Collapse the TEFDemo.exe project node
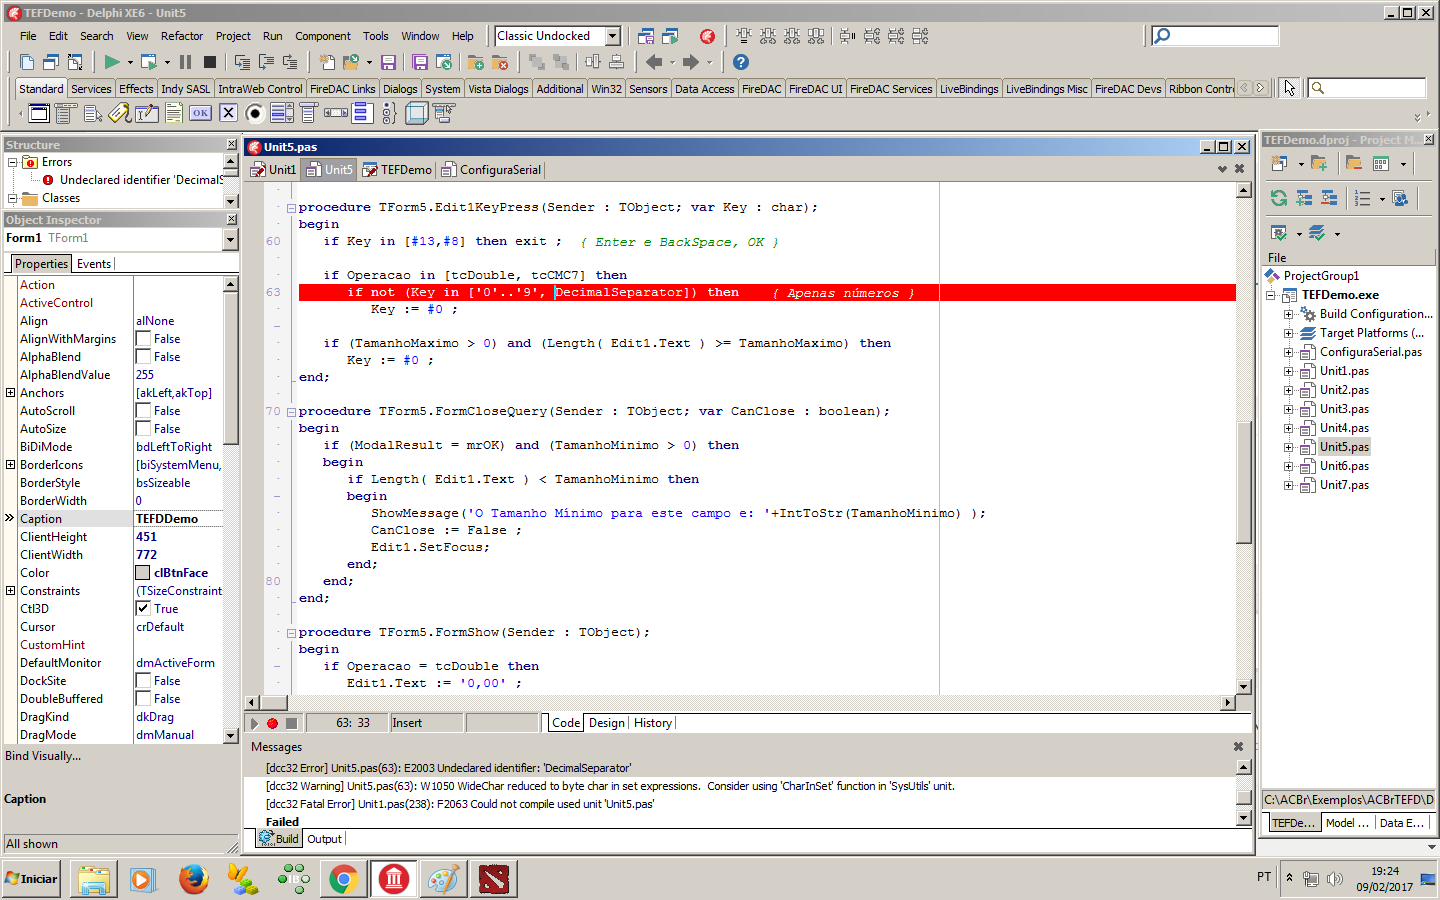 [x=1271, y=295]
